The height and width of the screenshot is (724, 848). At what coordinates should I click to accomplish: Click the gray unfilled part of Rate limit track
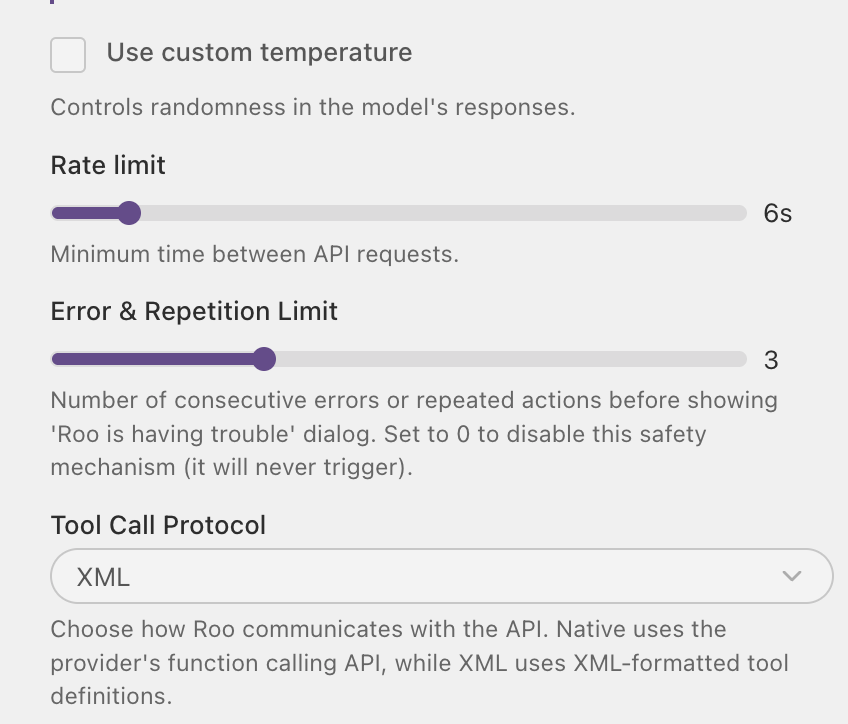443,213
